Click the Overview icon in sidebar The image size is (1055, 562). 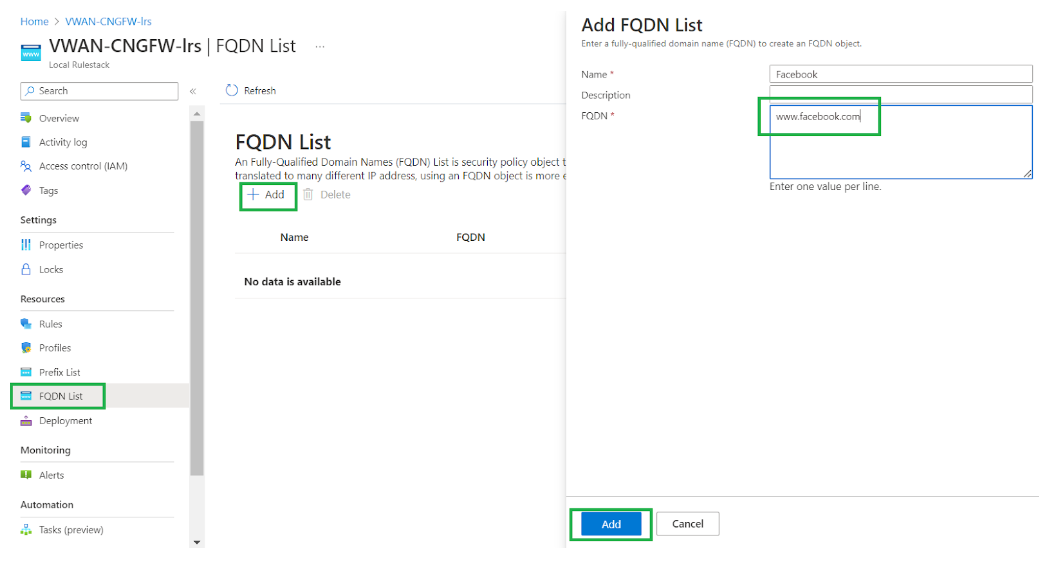tap(26, 118)
